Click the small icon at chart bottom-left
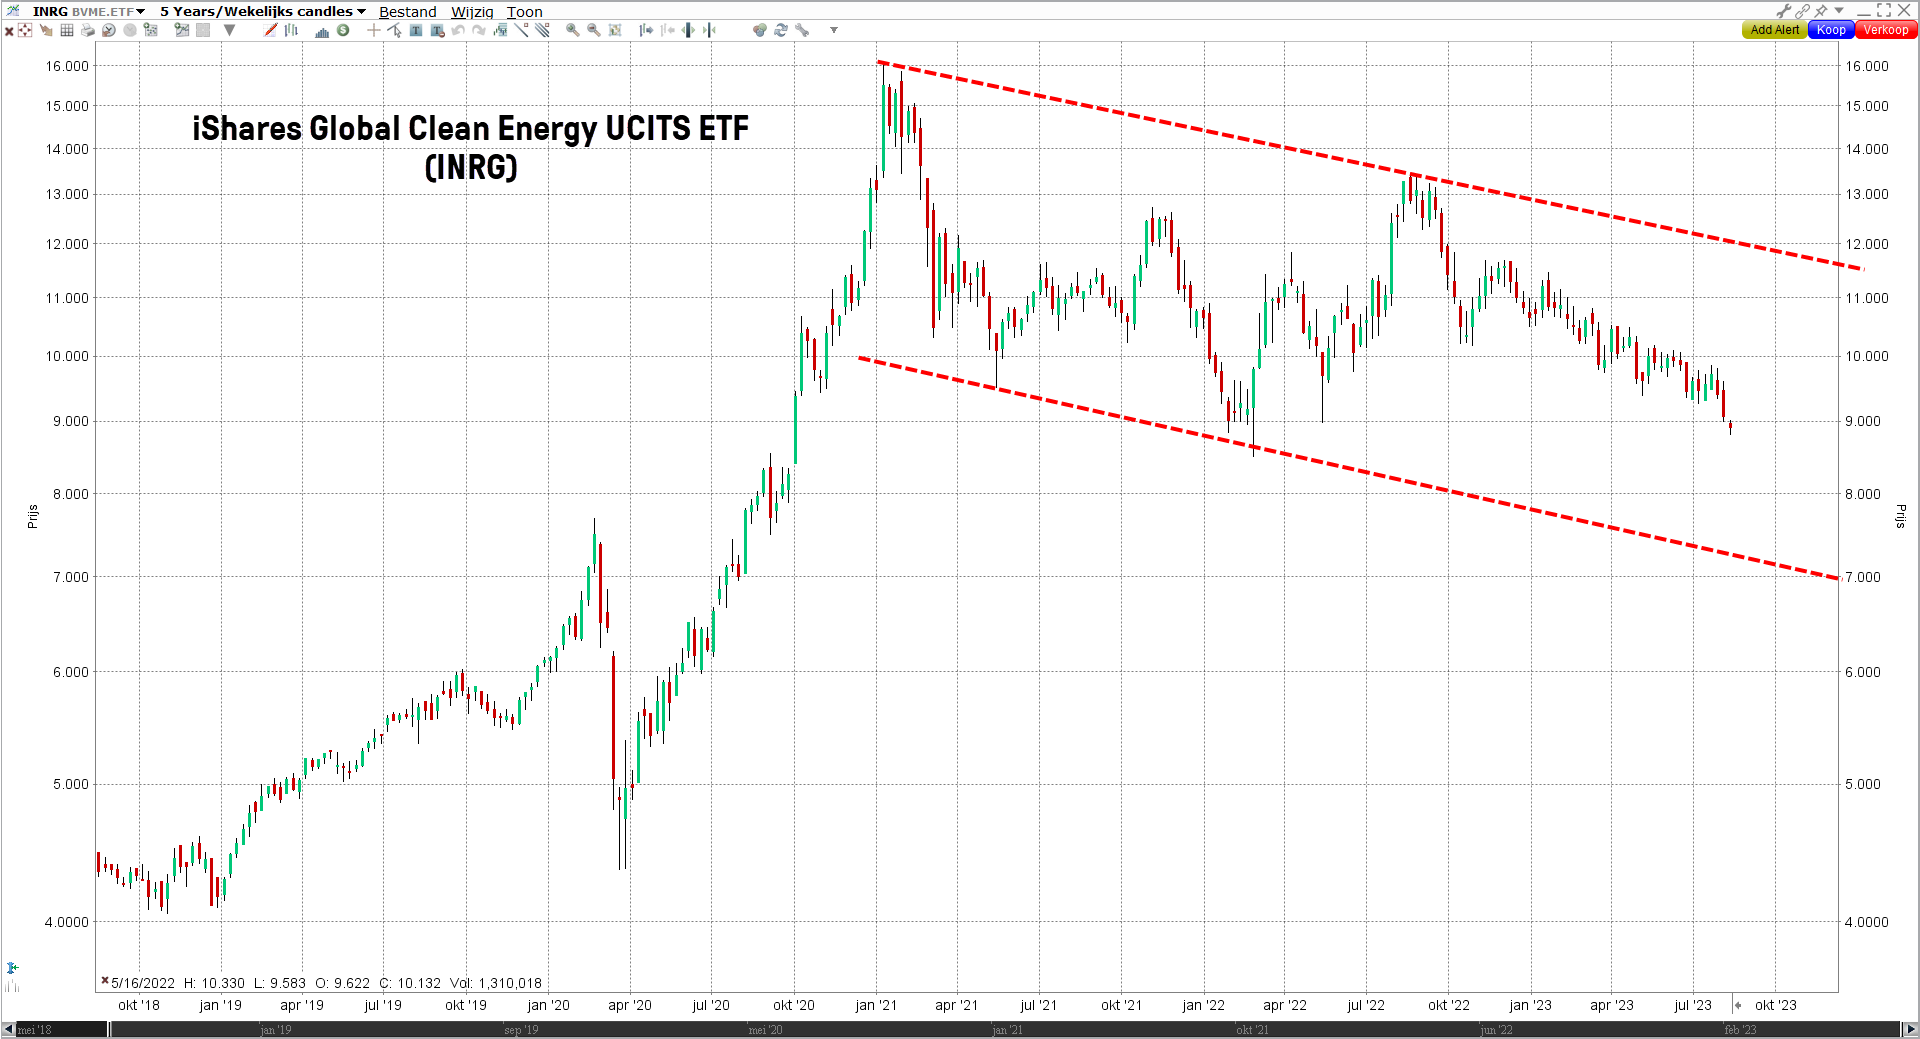Viewport: 1920px width, 1039px height. [11, 968]
